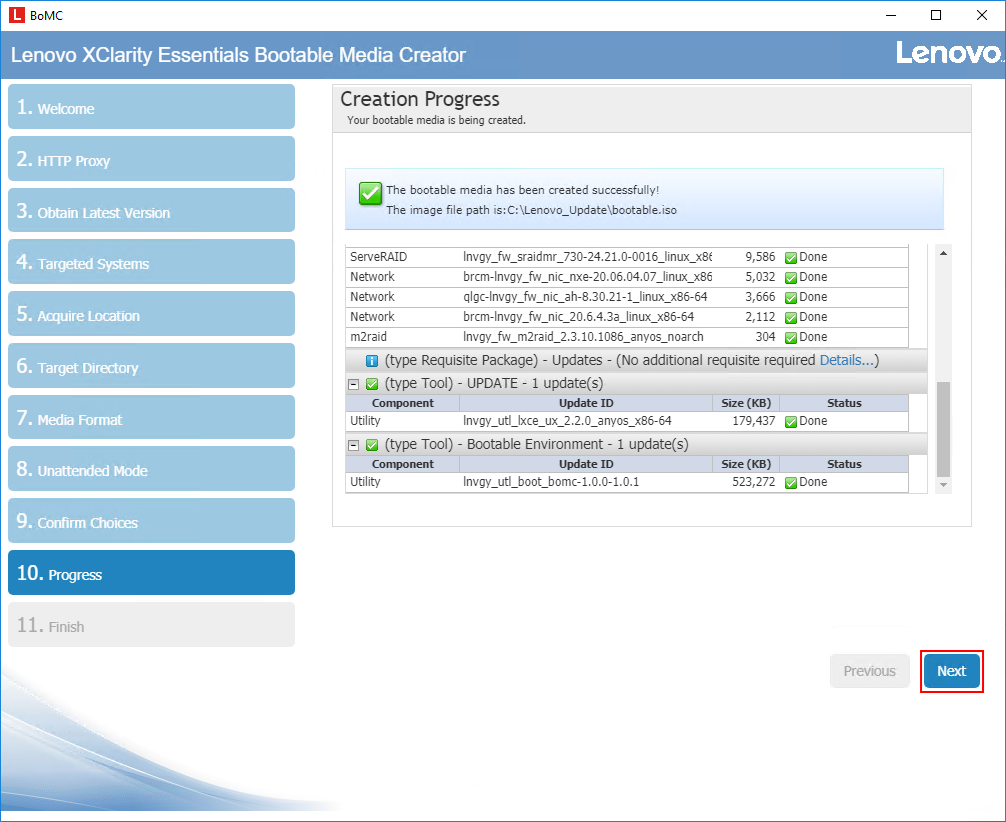Select the lnvgy_utl_lxce_ux update ID

pos(567,421)
